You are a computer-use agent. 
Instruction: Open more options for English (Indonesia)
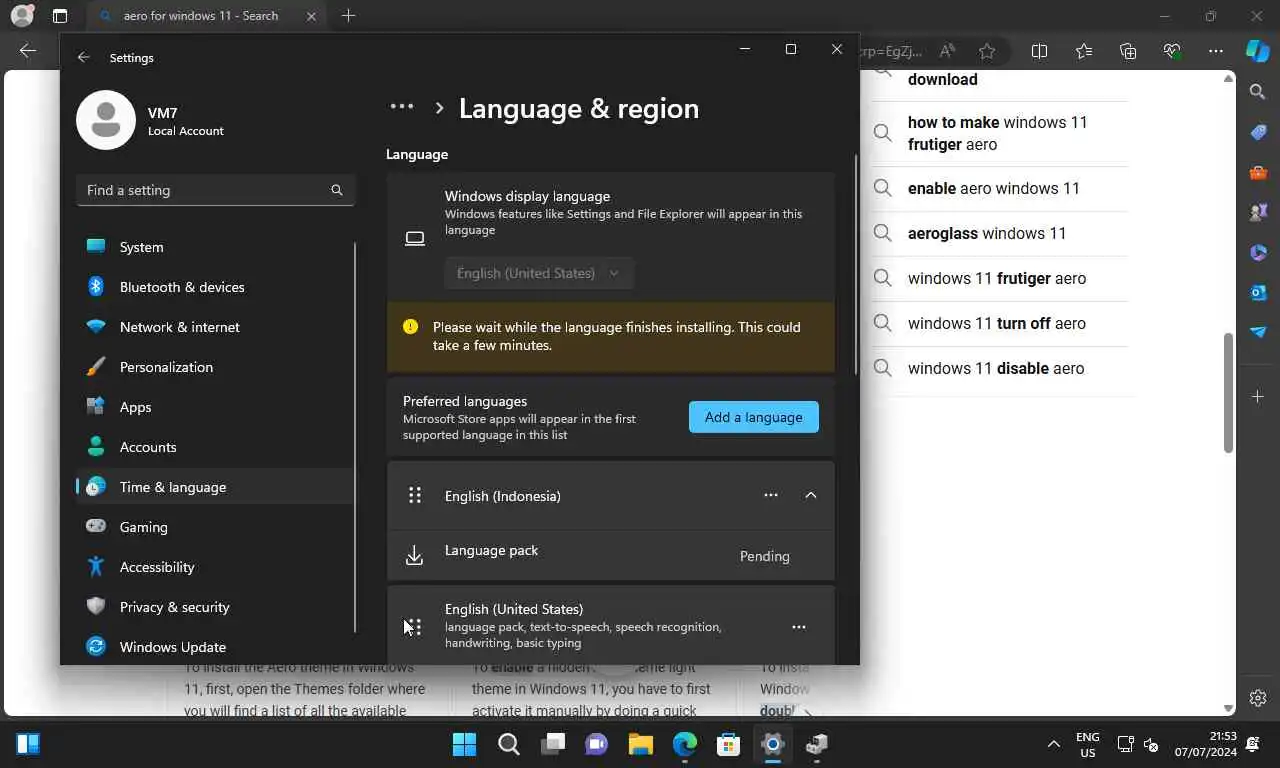pyautogui.click(x=771, y=495)
